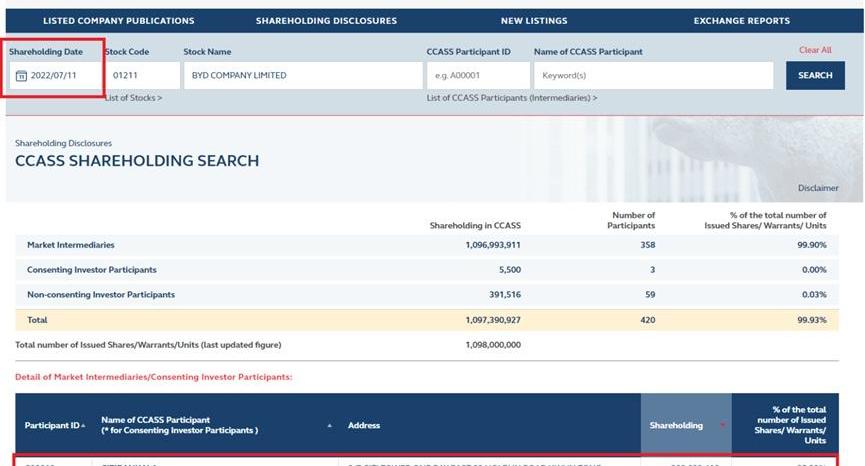Click the Shareholding Disclosures breadcrumb text
The image size is (865, 466).
click(x=63, y=143)
